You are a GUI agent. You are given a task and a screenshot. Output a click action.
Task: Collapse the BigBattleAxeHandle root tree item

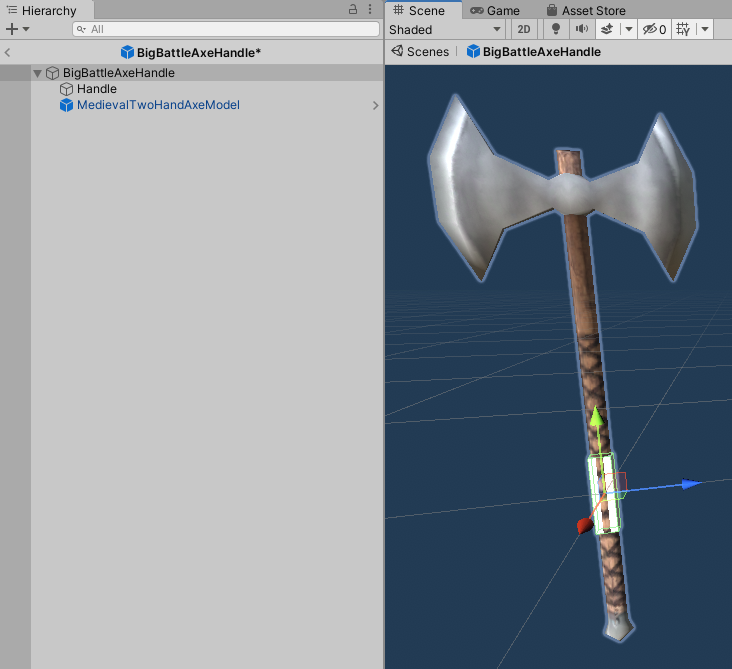pyautogui.click(x=37, y=73)
